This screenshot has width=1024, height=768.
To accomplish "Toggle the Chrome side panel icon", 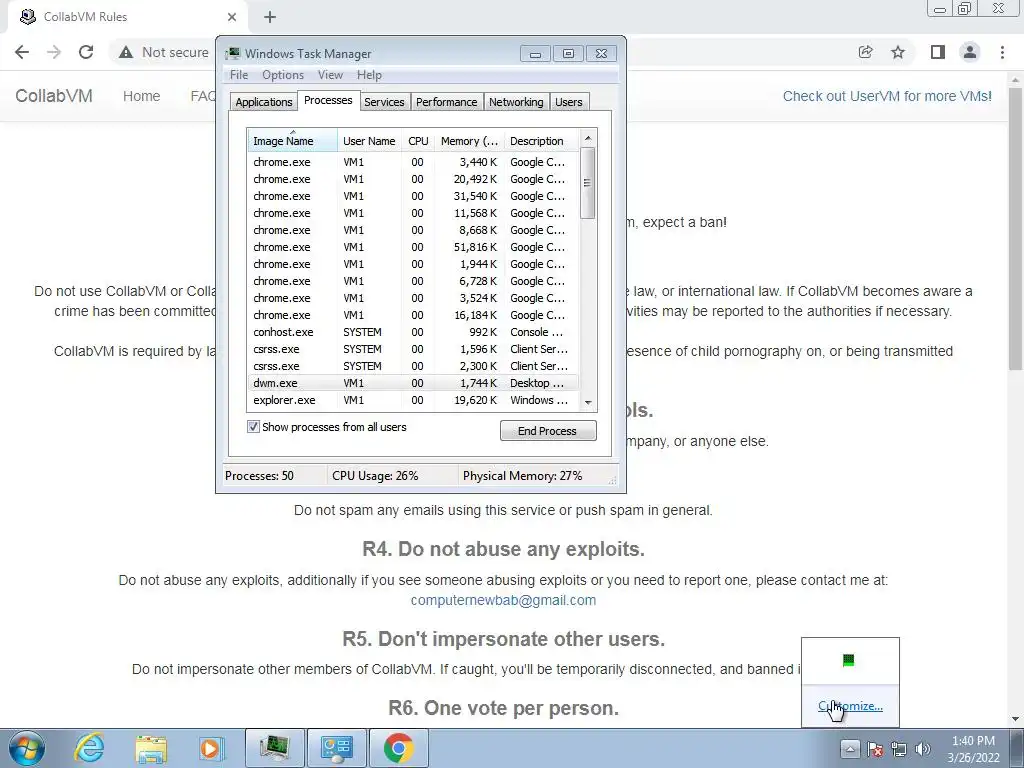I will pos(937,52).
